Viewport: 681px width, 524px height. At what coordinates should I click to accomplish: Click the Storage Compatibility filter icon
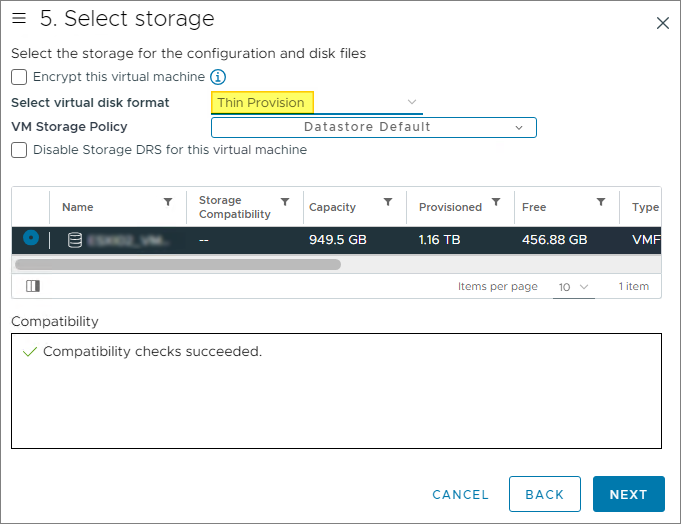click(x=285, y=202)
